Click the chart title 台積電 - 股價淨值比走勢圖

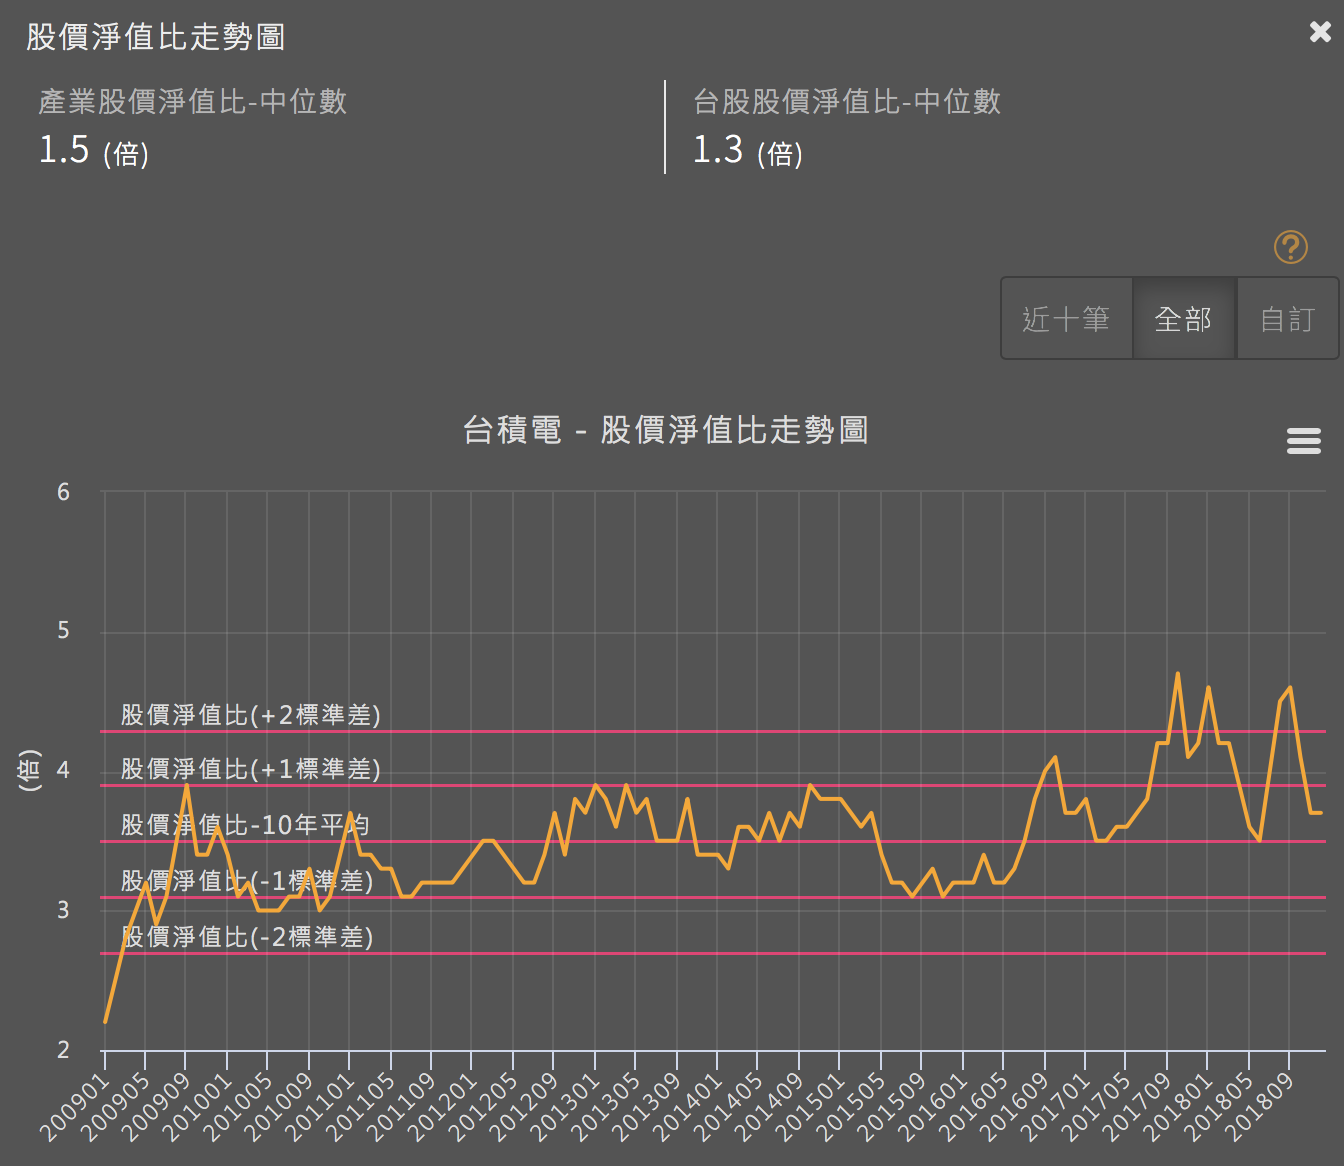[x=667, y=430]
